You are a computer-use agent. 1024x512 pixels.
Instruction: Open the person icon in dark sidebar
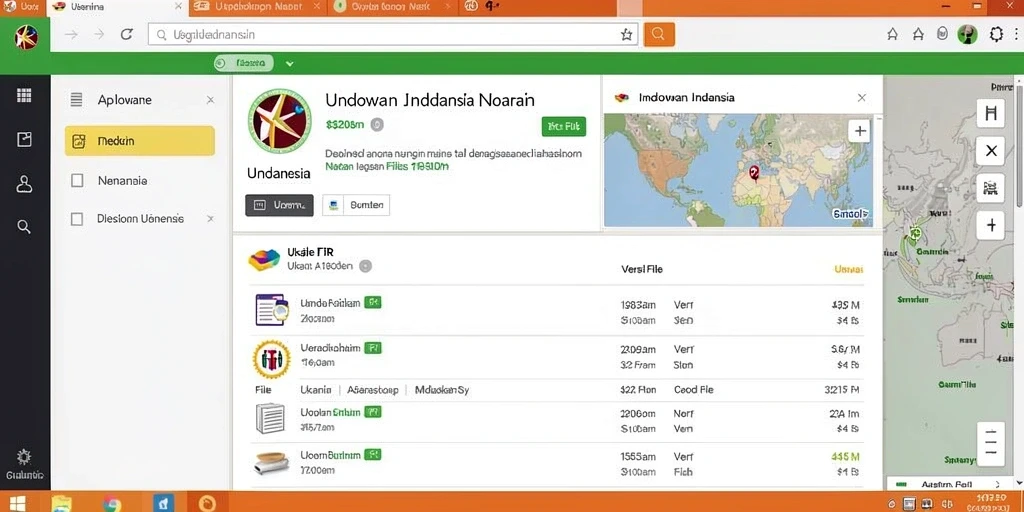click(24, 184)
